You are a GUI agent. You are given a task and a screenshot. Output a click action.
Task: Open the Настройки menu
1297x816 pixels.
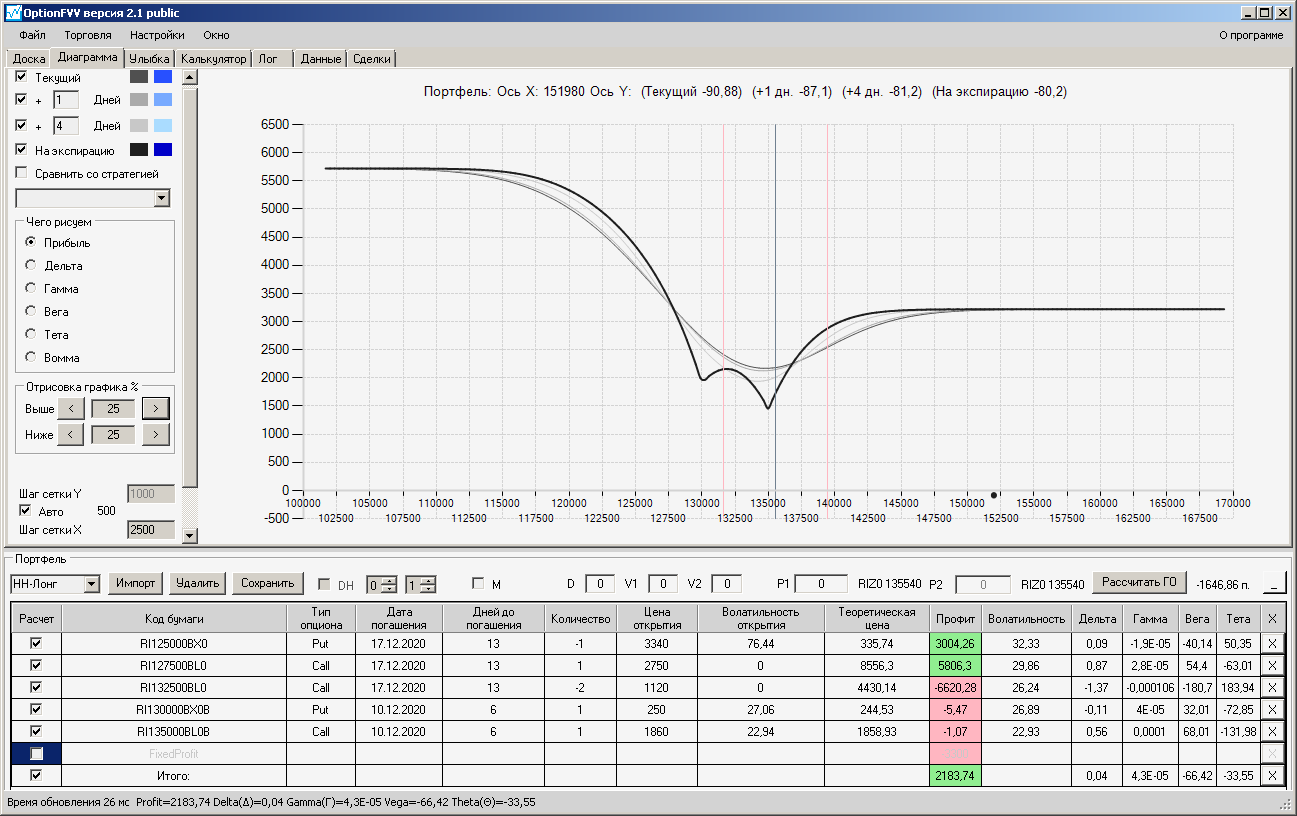tap(157, 35)
